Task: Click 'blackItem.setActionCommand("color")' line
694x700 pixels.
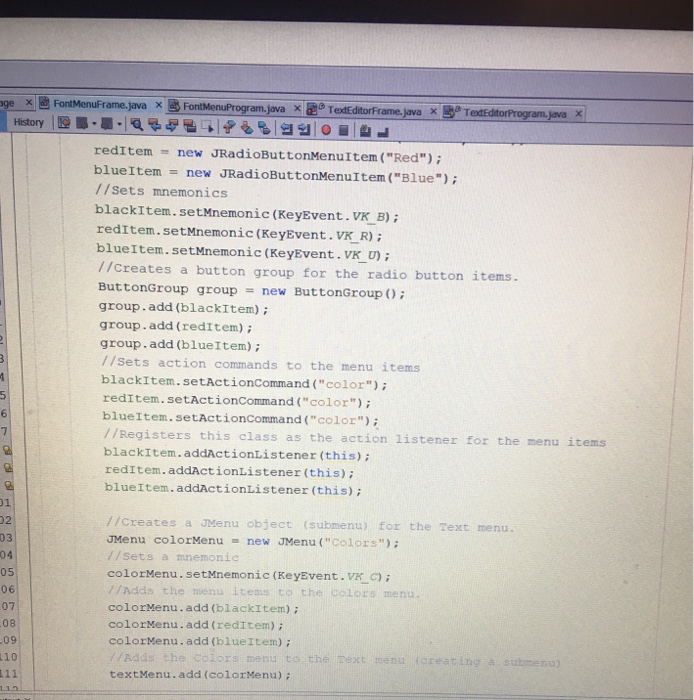Action: pos(244,383)
